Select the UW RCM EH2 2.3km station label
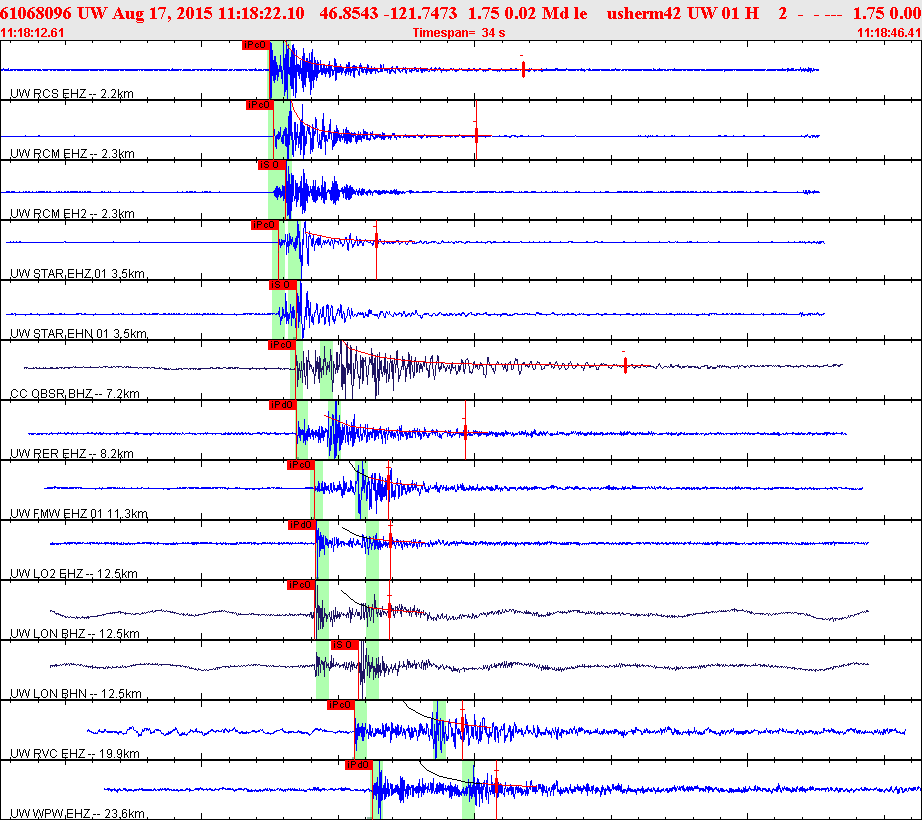922x820 pixels. pos(72,213)
